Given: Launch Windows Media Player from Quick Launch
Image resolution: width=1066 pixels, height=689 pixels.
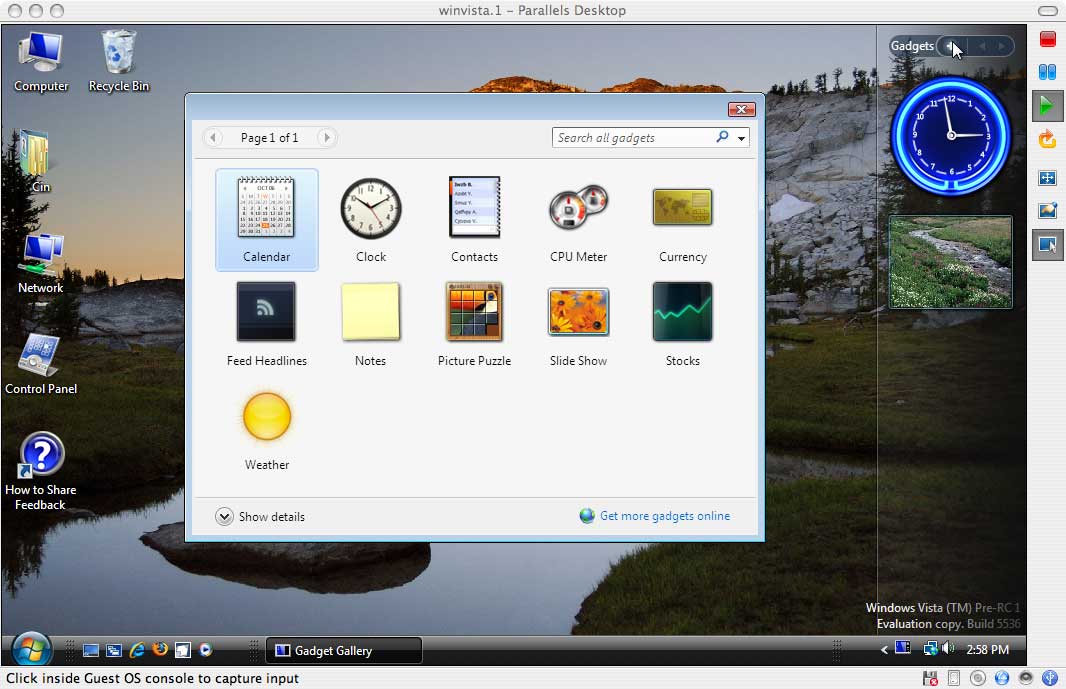Looking at the screenshot, I should click(205, 650).
